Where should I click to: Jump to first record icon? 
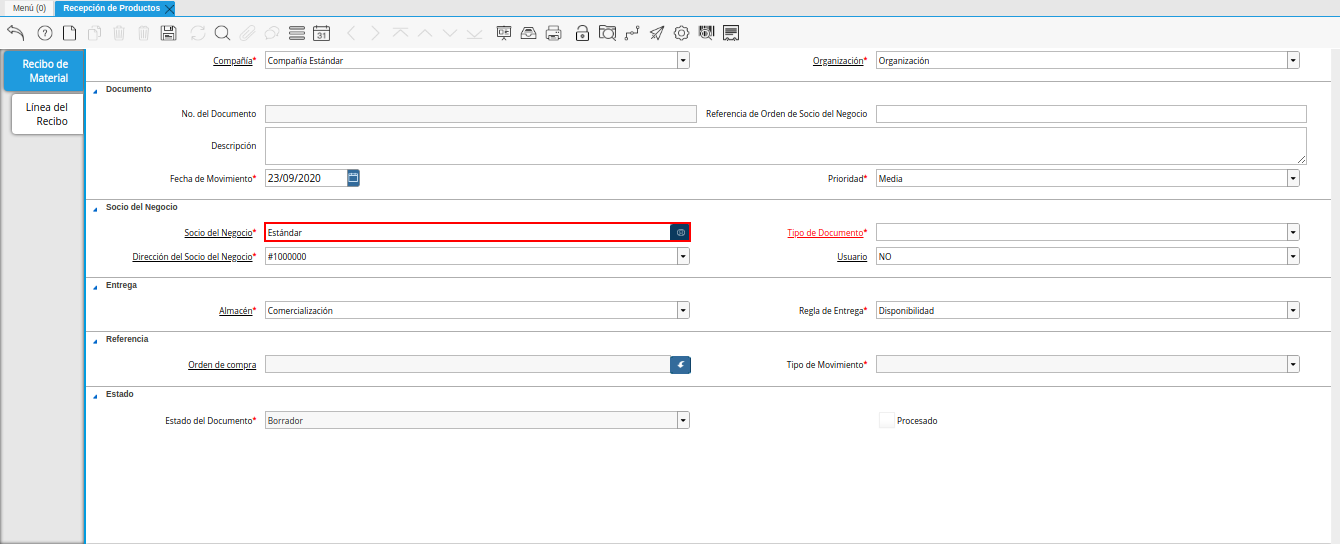400,33
